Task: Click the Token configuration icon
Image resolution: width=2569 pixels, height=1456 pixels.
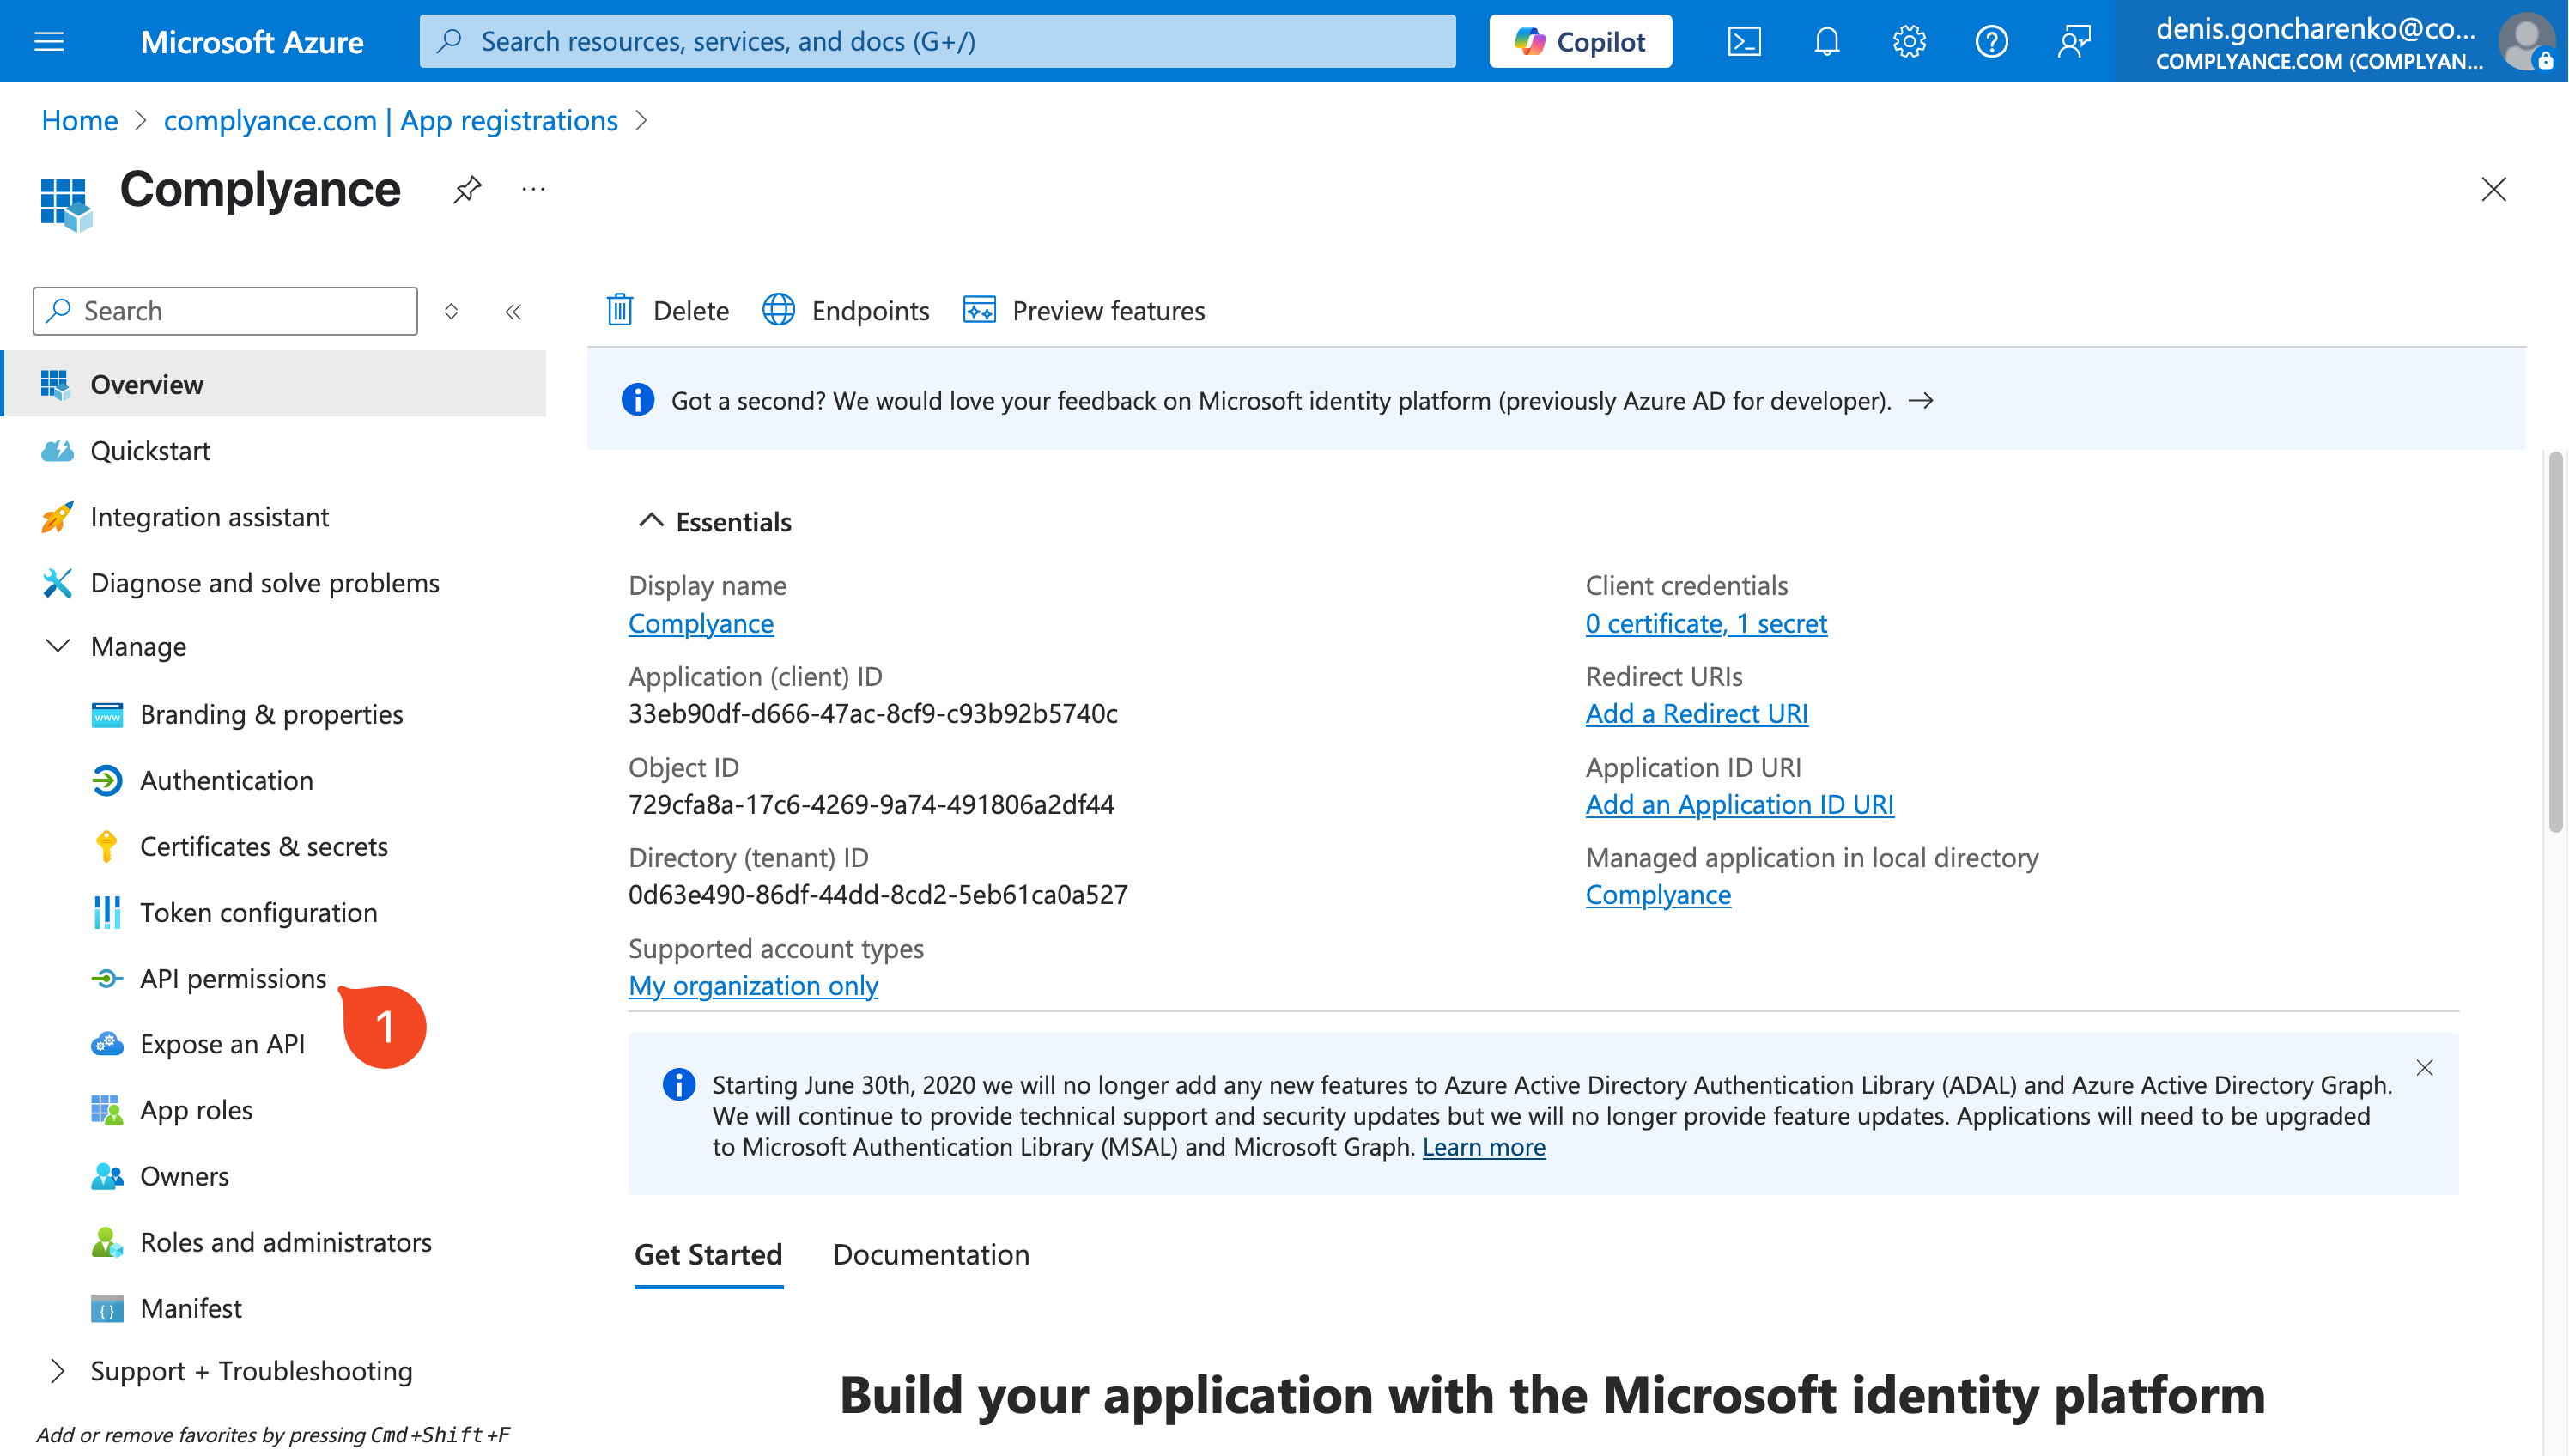Action: (106, 912)
